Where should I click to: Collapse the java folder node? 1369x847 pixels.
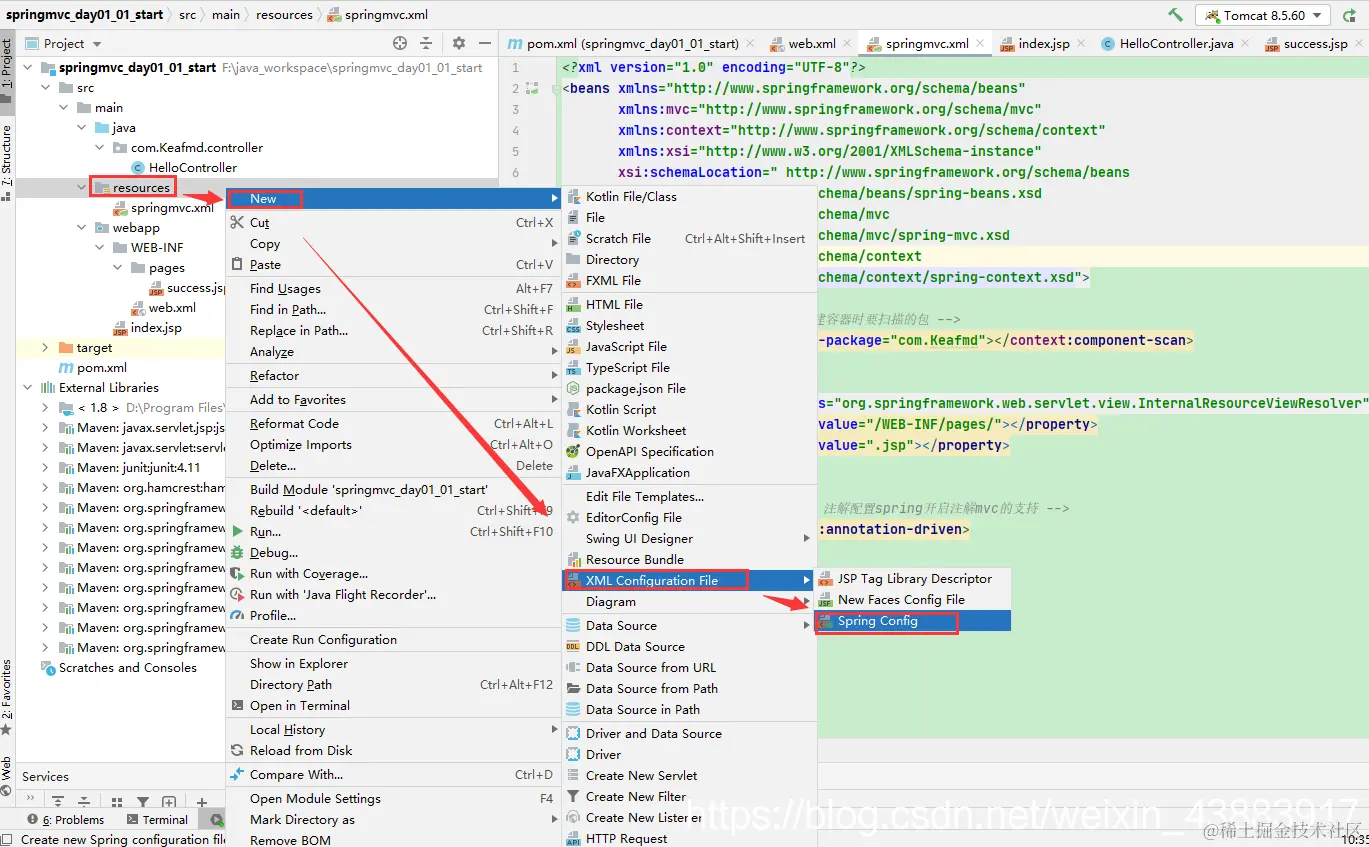[81, 128]
